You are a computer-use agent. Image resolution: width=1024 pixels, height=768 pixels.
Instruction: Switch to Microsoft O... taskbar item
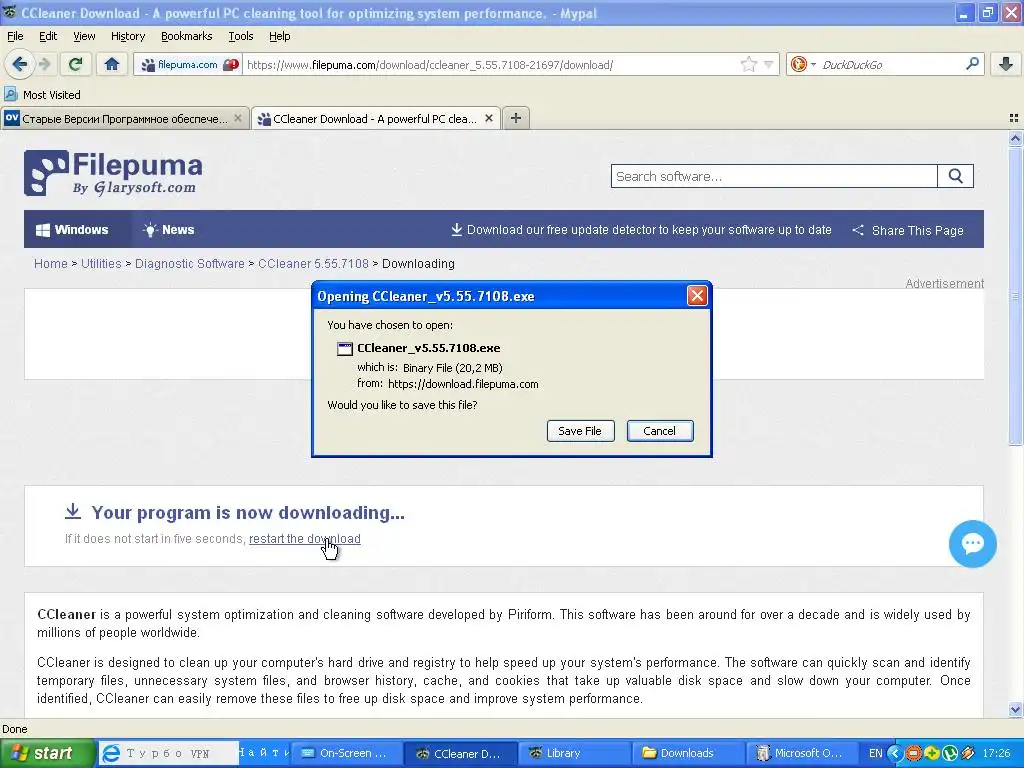[801, 753]
